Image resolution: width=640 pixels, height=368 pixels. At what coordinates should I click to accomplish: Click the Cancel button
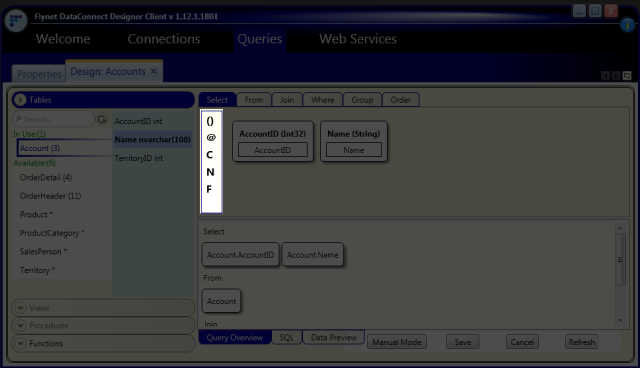pyautogui.click(x=522, y=342)
